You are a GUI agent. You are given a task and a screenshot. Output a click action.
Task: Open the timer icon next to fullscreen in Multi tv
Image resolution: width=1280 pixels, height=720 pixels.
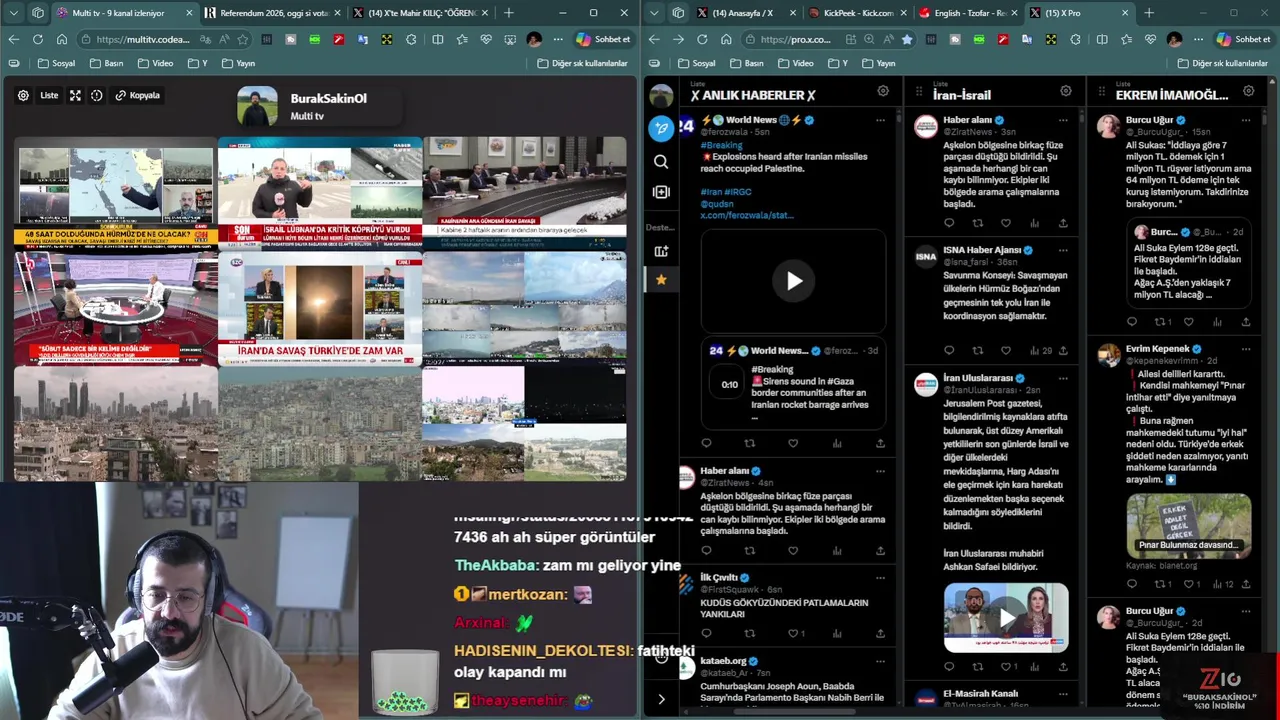click(97, 96)
